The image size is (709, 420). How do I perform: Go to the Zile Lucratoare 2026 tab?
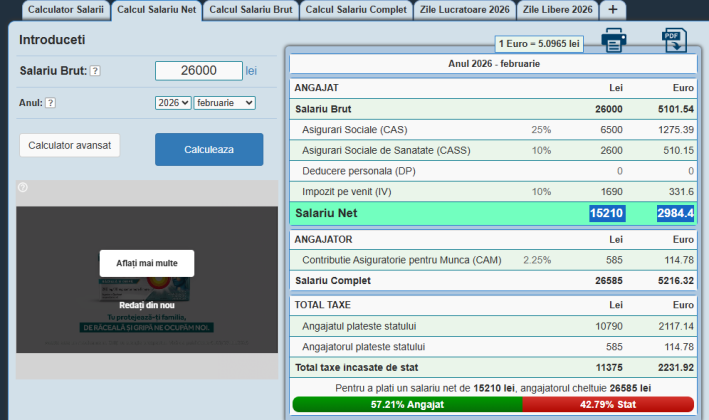[x=467, y=9]
